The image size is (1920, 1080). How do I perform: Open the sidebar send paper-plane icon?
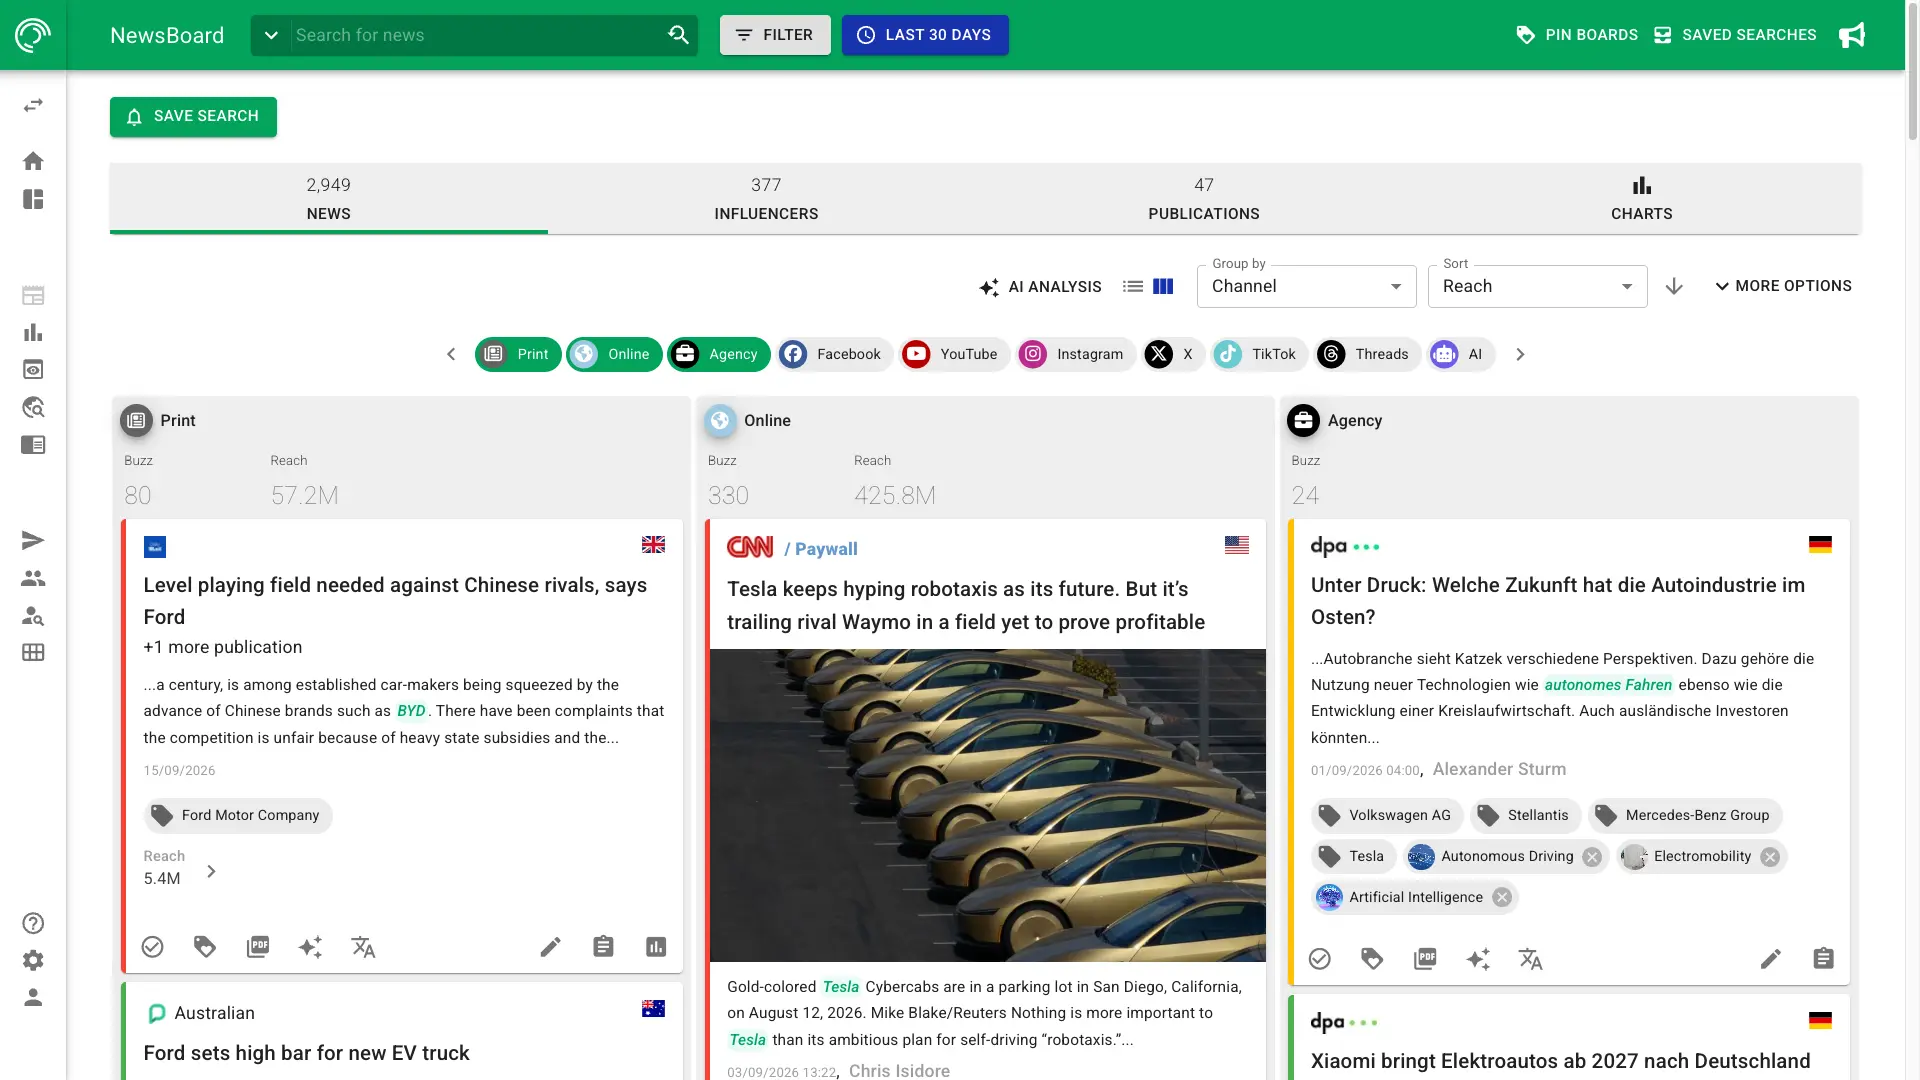click(x=33, y=541)
